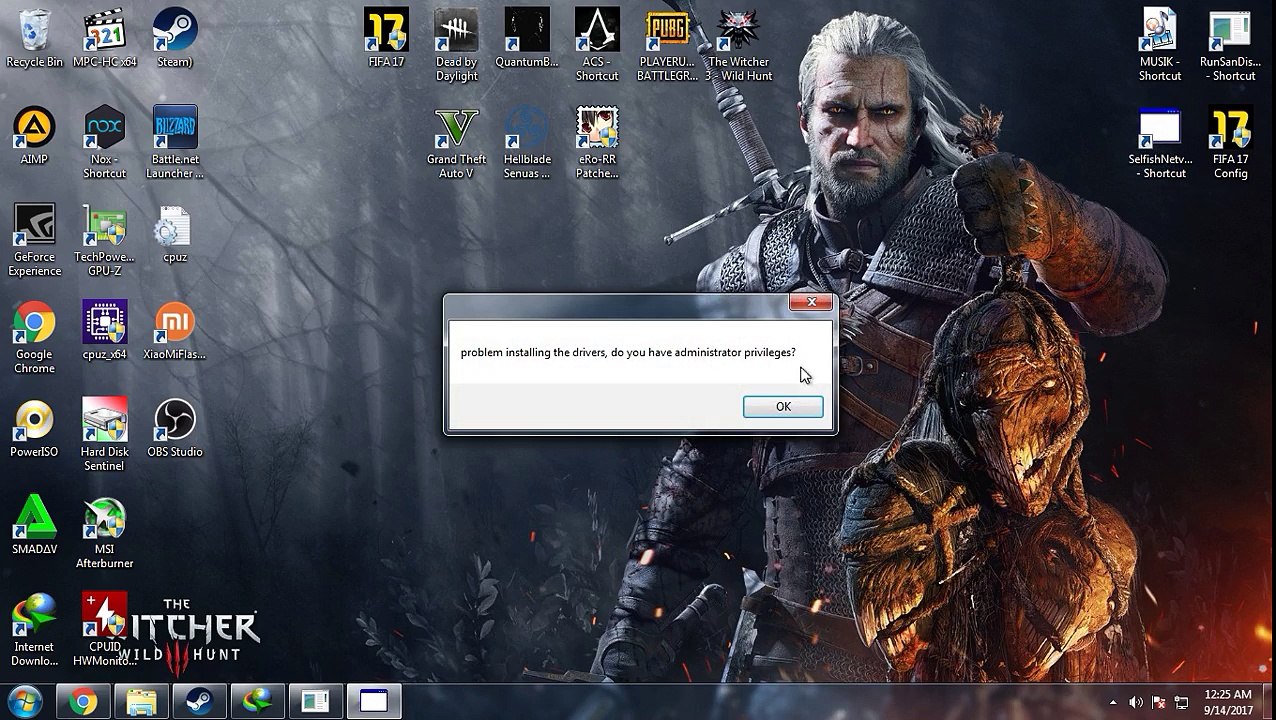Select the cpuz file icon
The height and width of the screenshot is (720, 1276).
coord(175,234)
